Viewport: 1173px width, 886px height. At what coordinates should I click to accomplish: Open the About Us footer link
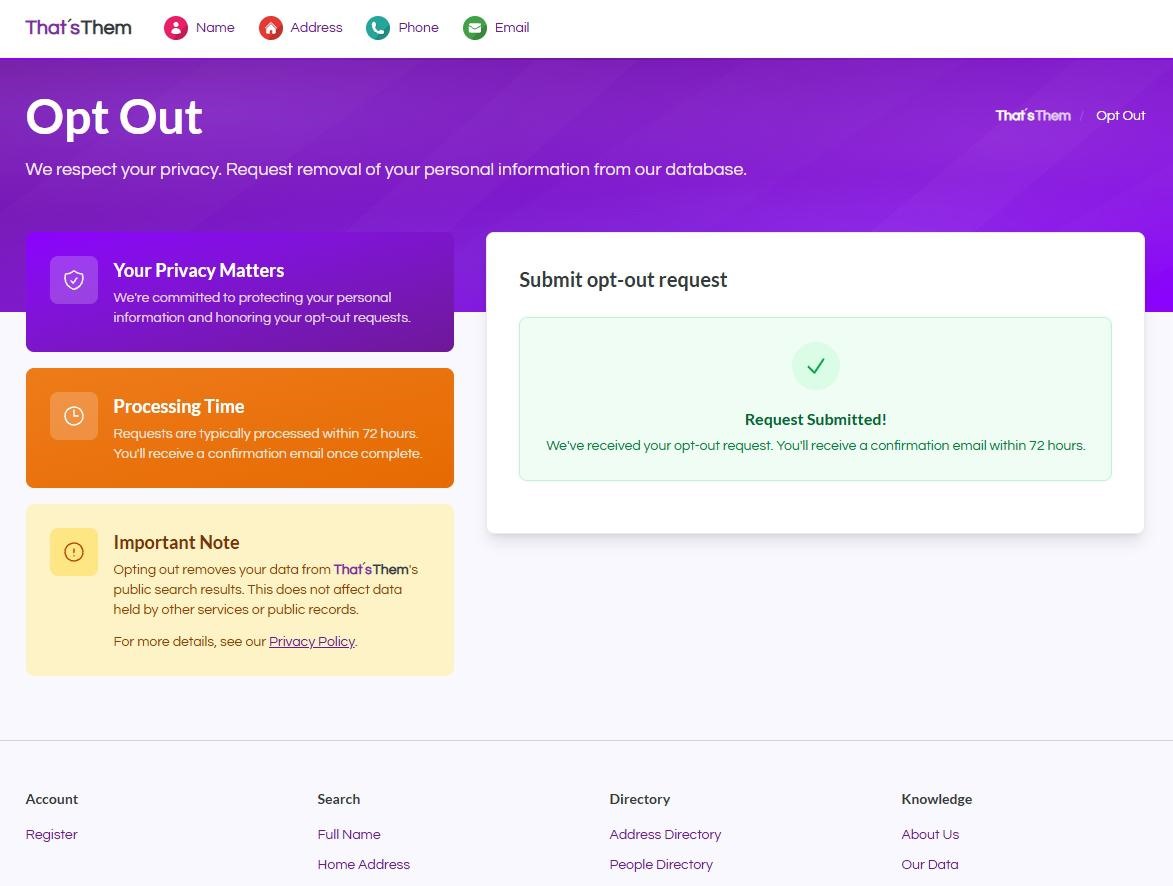(x=930, y=834)
